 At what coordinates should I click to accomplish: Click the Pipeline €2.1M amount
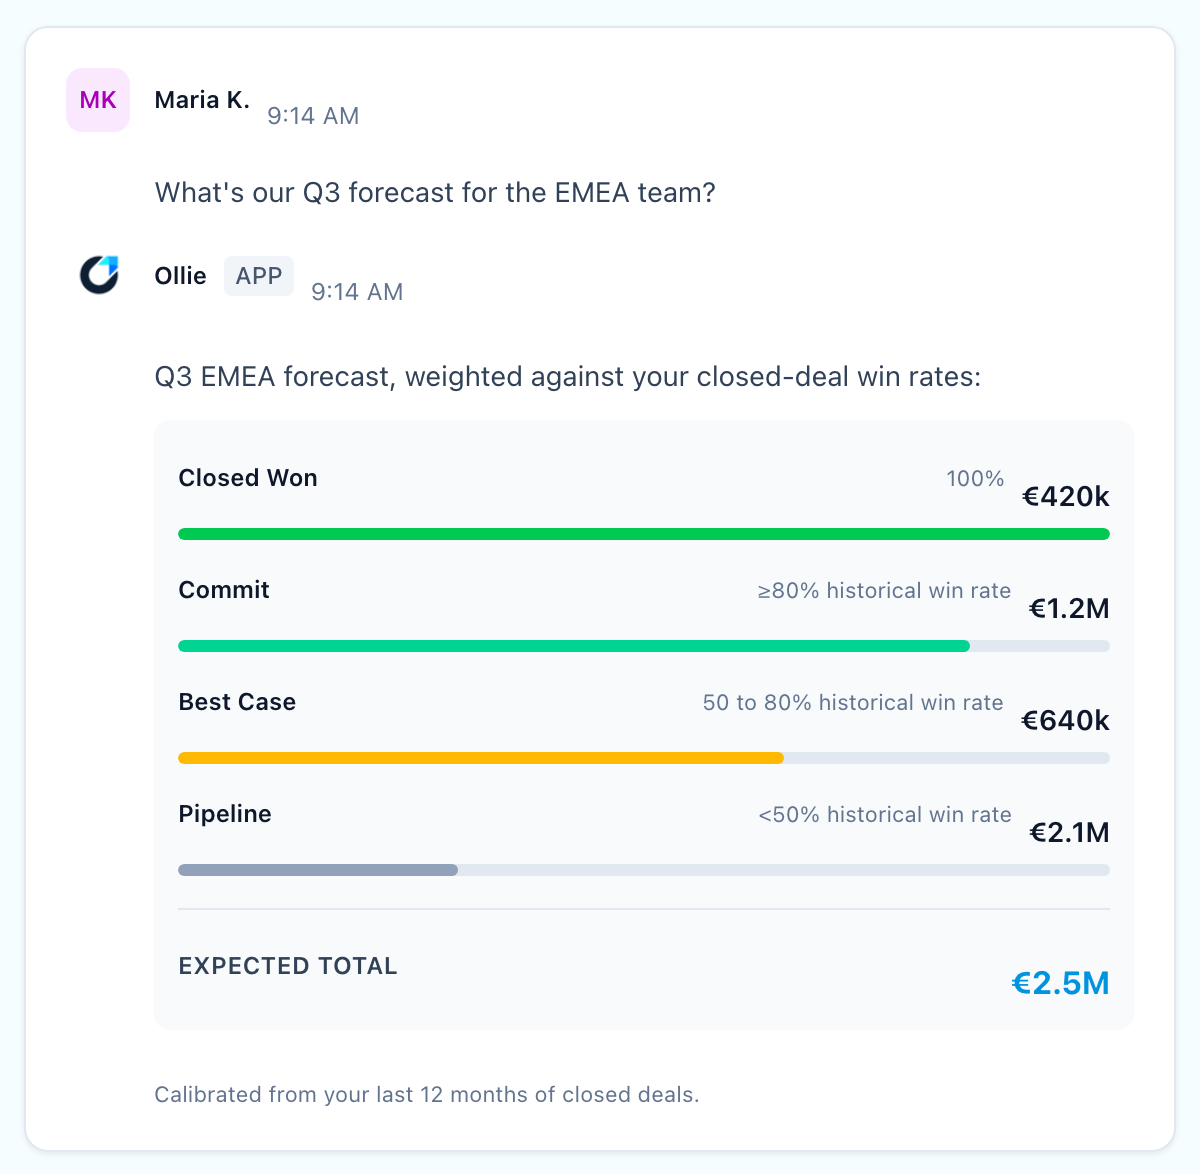click(x=1070, y=833)
